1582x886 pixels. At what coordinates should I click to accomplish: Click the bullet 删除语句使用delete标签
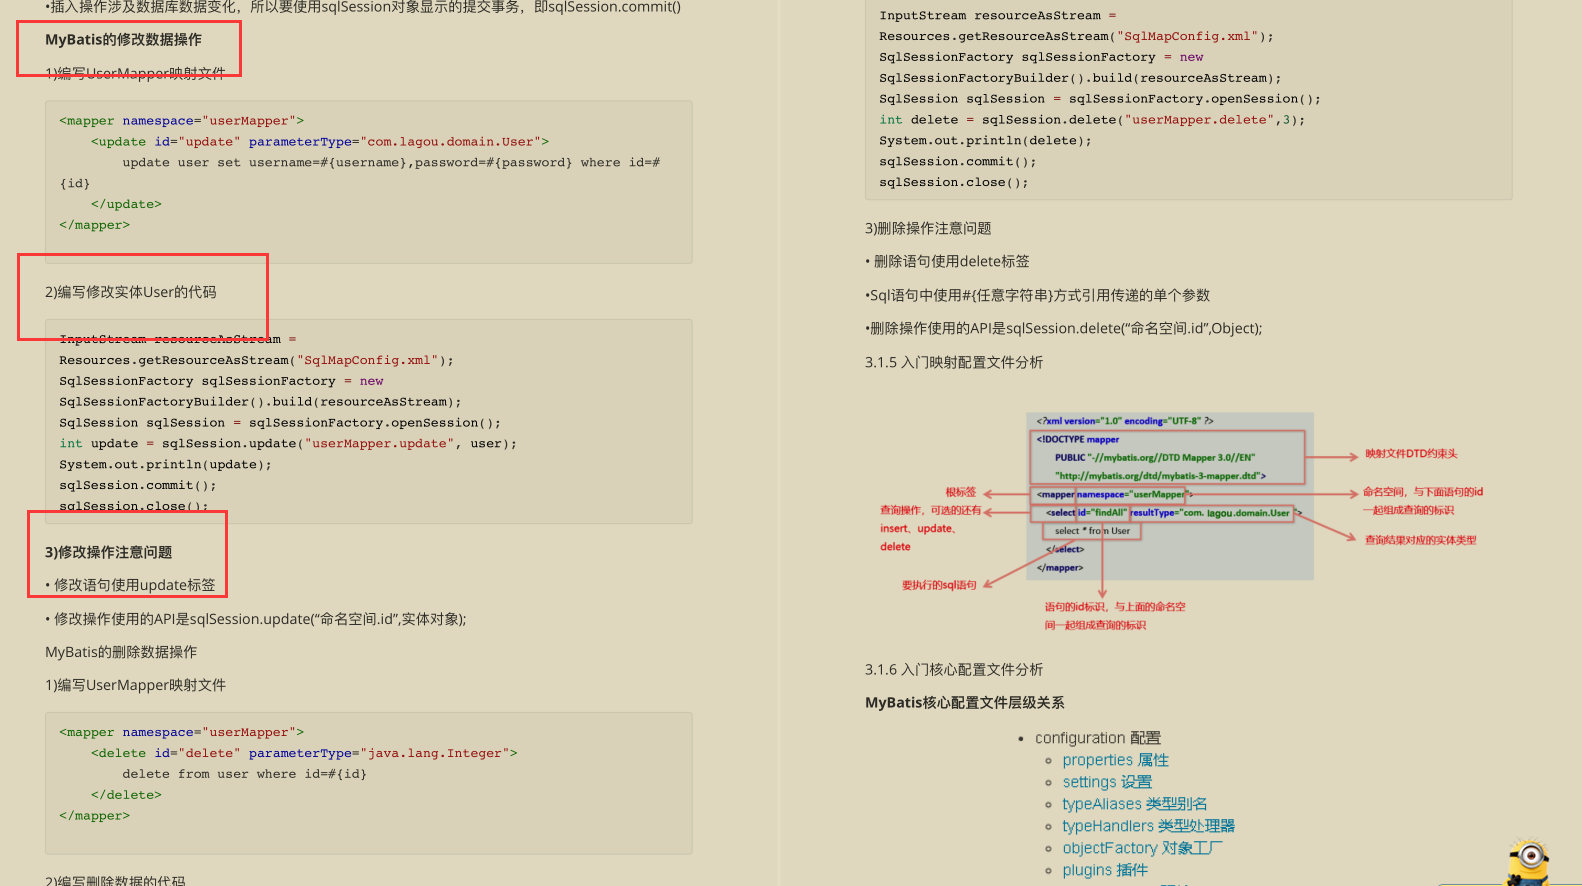pos(947,261)
